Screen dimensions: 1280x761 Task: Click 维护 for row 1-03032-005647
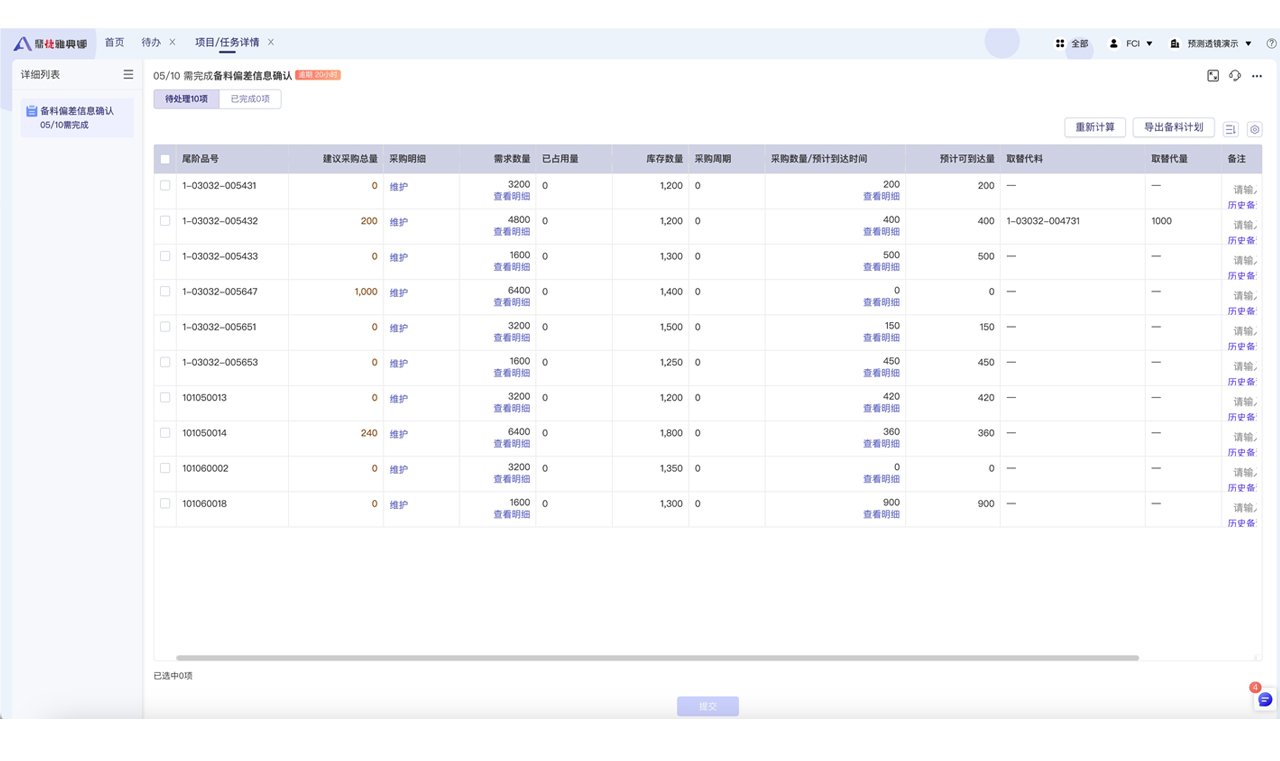[399, 293]
